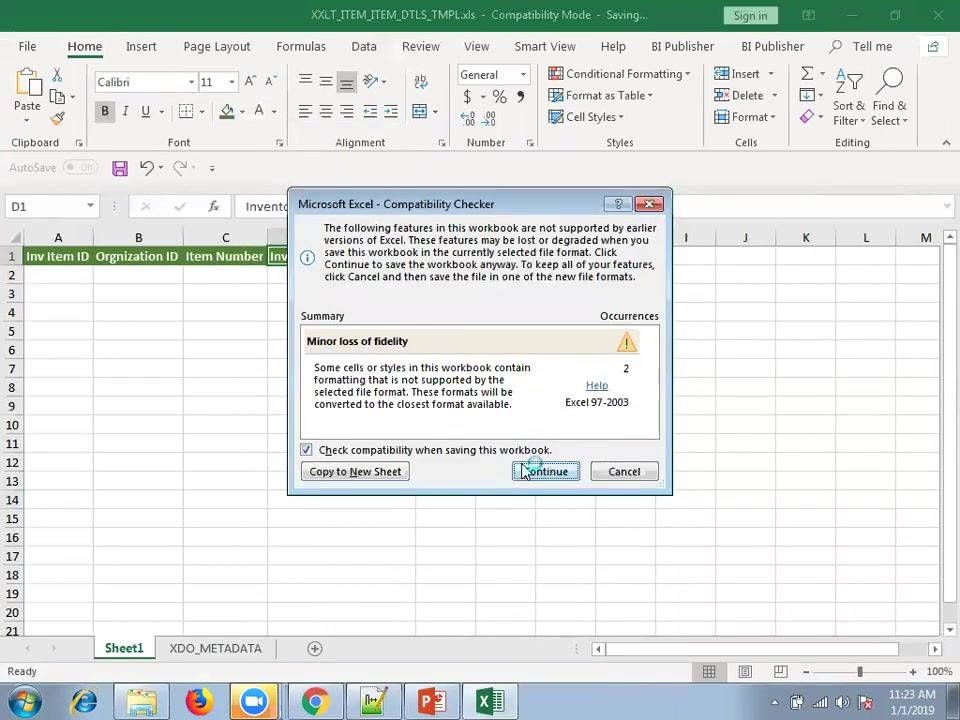Image resolution: width=960 pixels, height=720 pixels.
Task: Toggle Underline formatting
Action: click(146, 111)
